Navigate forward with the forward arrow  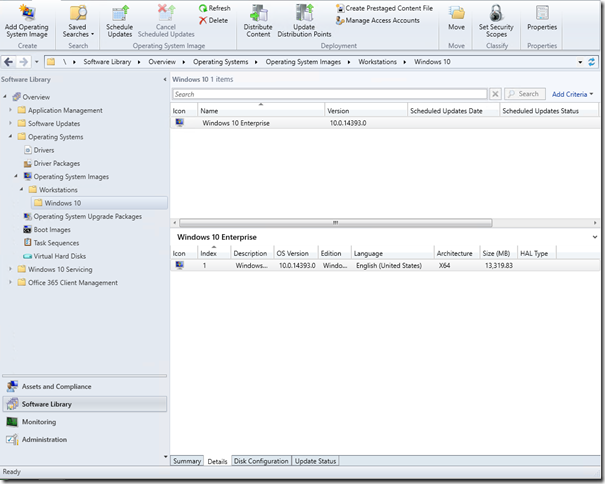coord(23,62)
